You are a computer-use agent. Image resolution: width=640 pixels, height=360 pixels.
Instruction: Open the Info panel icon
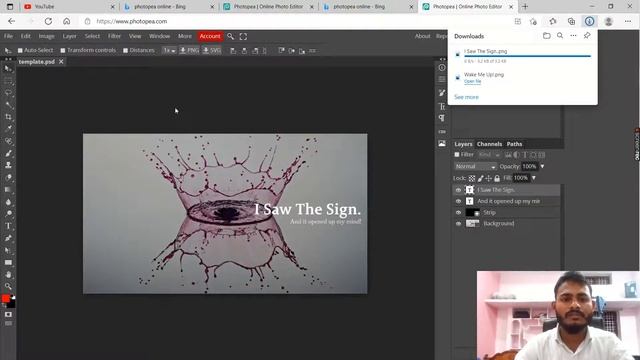(x=442, y=67)
